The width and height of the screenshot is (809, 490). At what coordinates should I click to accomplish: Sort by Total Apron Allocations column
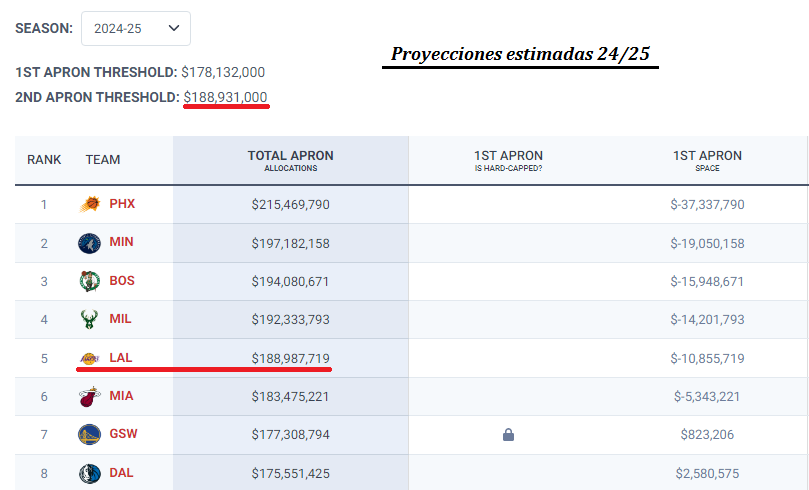coord(290,160)
